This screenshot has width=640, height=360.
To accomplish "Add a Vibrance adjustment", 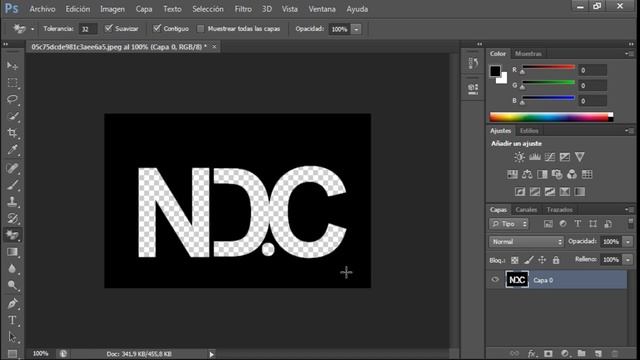I will tap(580, 157).
